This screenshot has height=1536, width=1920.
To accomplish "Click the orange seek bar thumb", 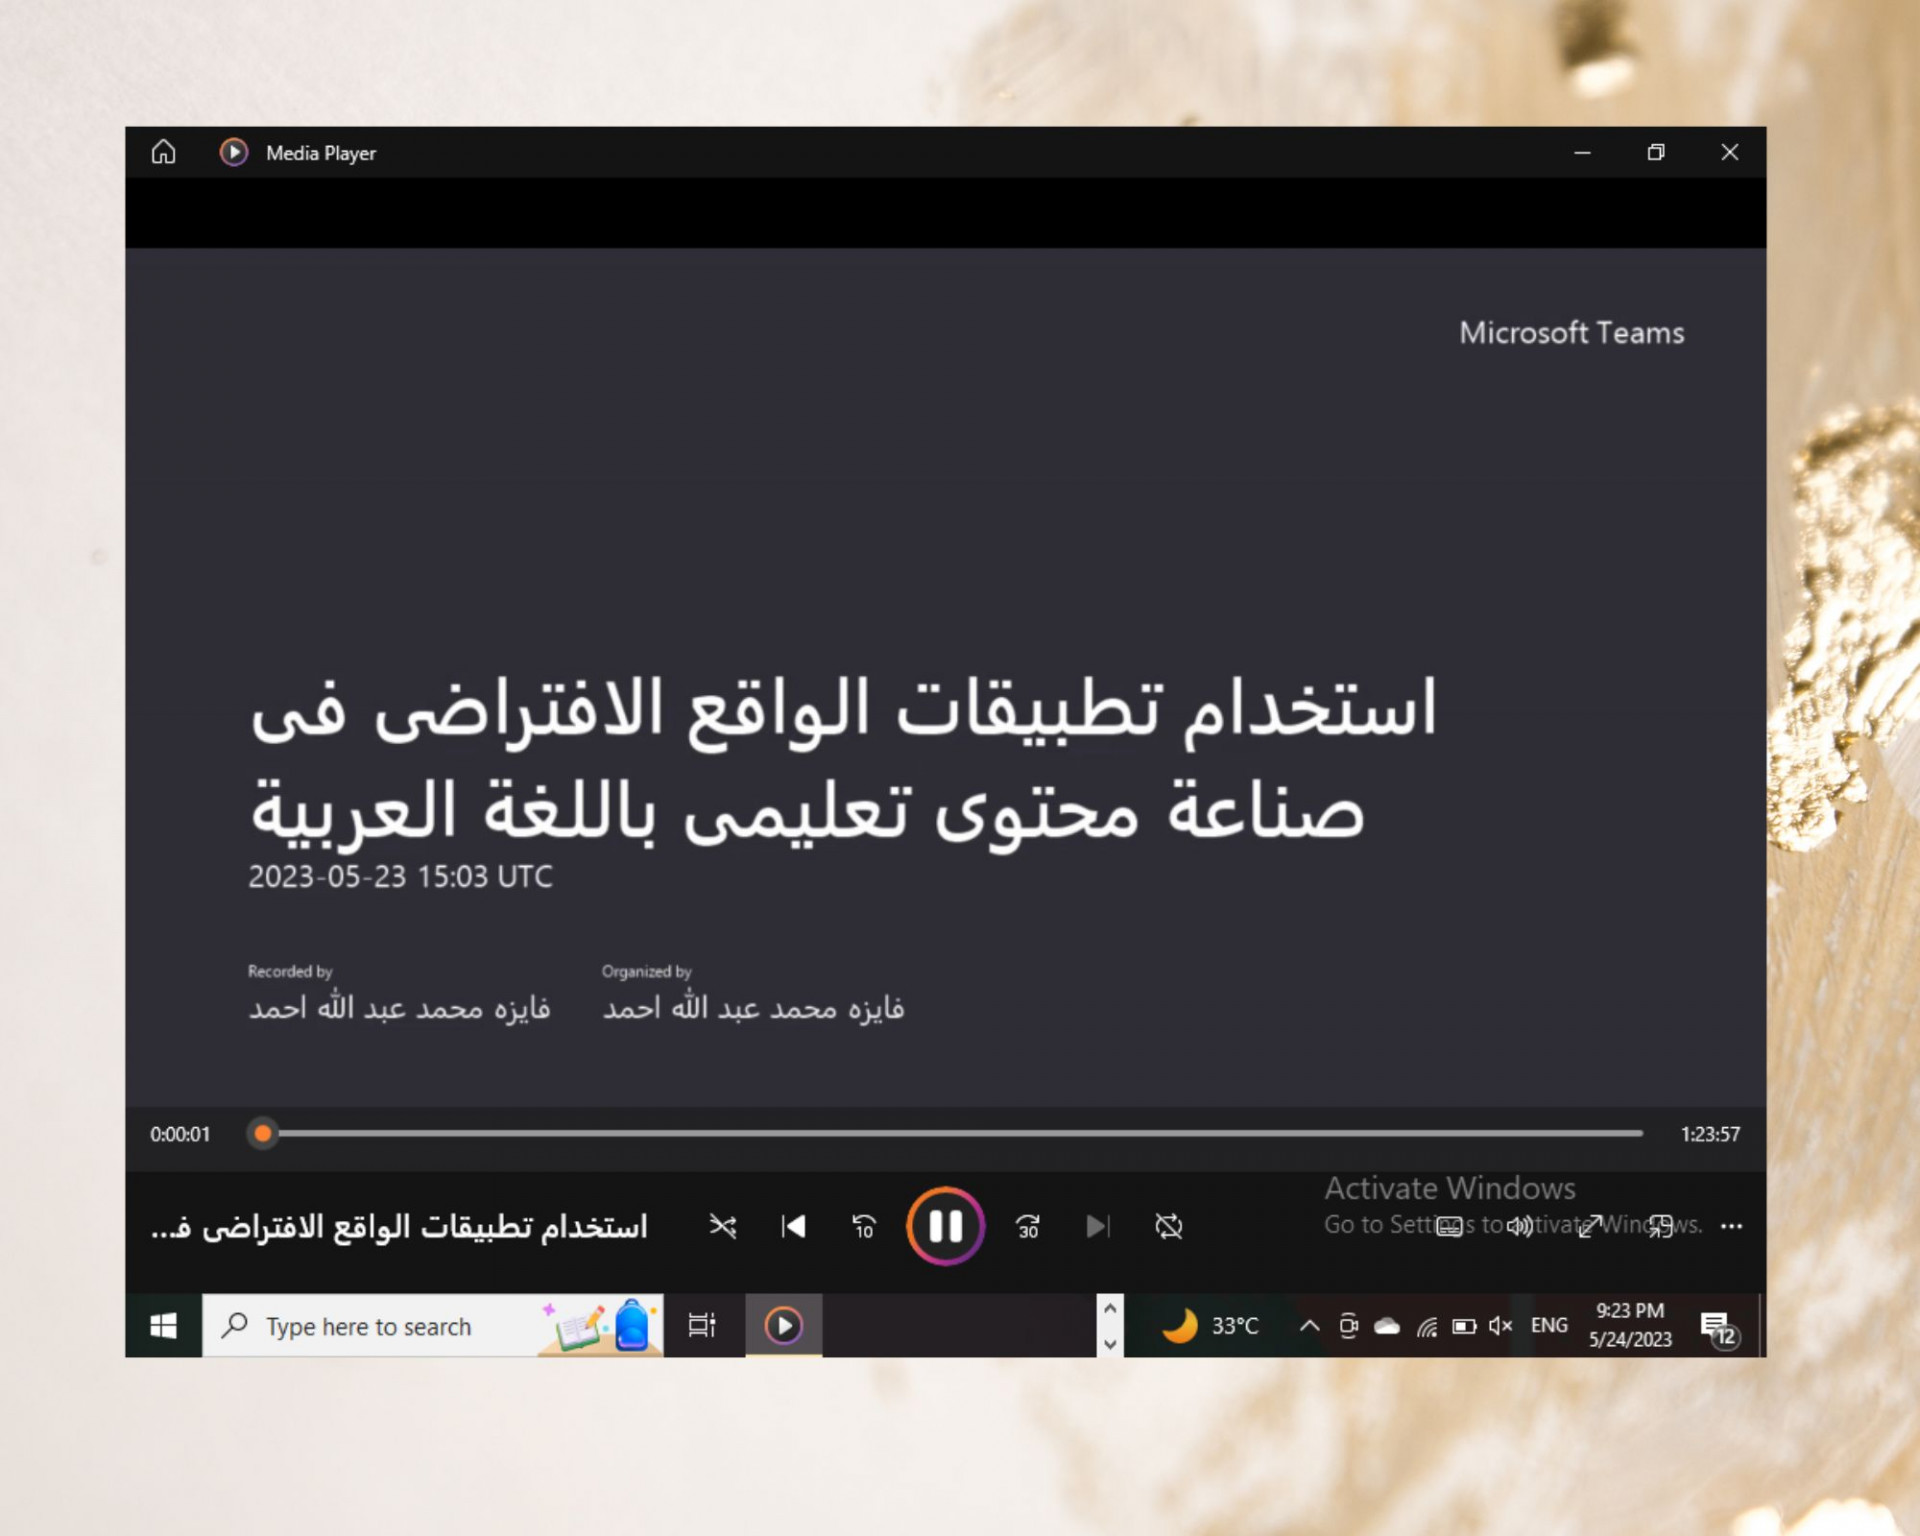I will tap(262, 1133).
